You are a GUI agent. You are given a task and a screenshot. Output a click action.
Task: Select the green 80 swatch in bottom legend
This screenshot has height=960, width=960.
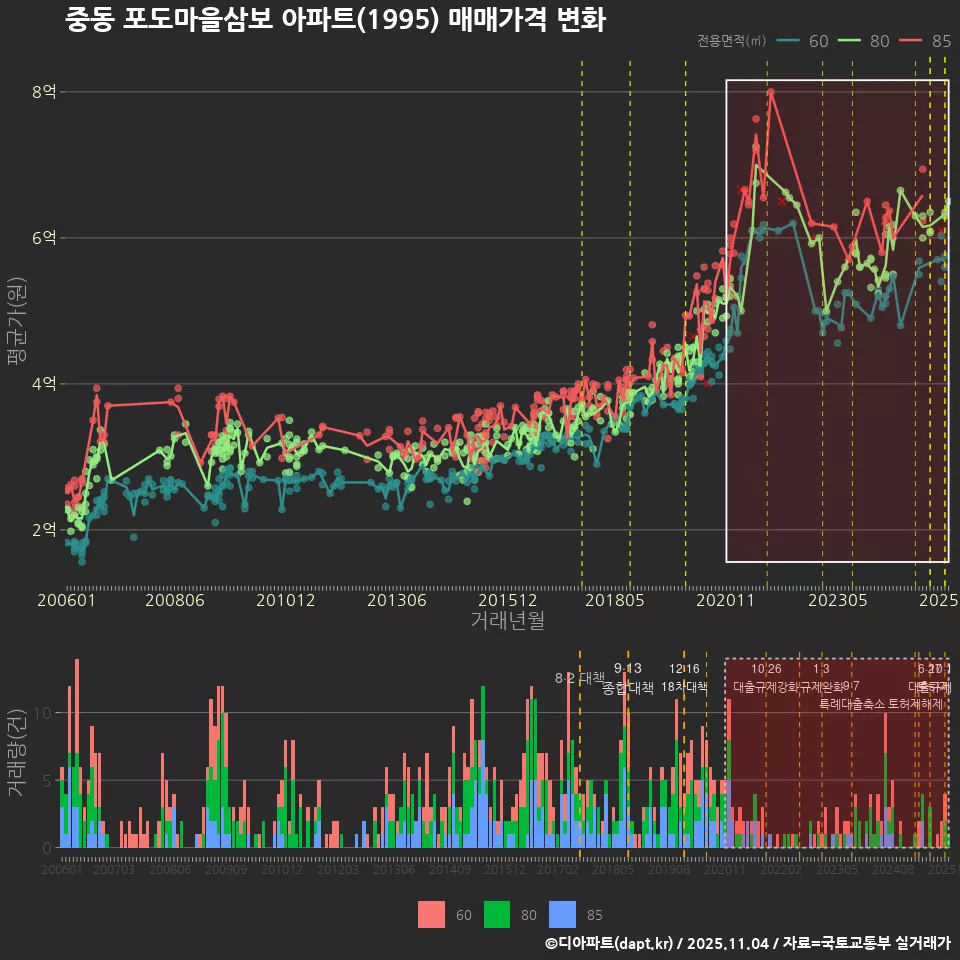497,914
